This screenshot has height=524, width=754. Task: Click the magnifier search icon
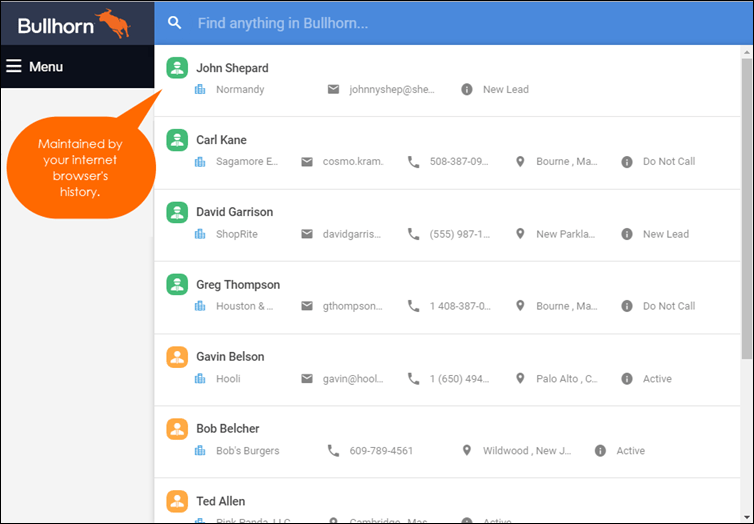pyautogui.click(x=175, y=23)
